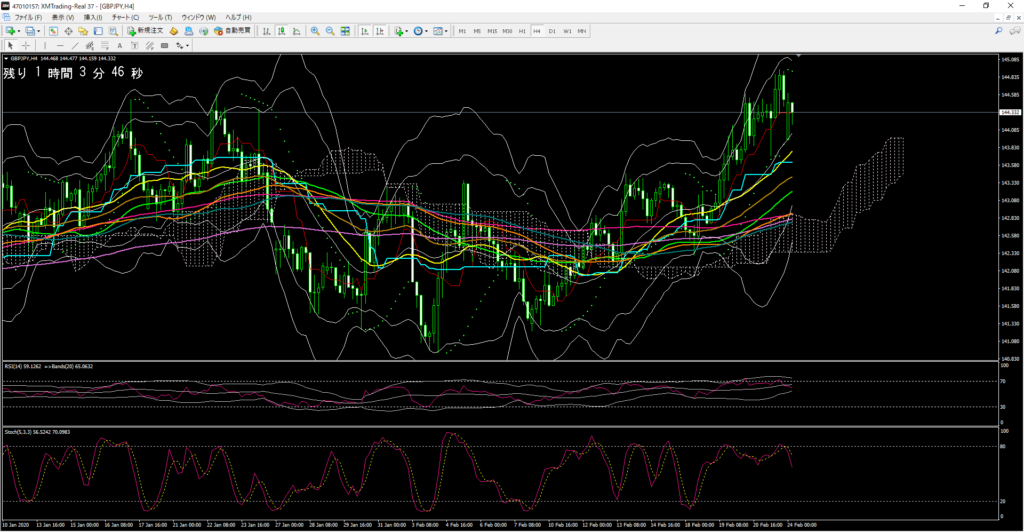
Task: Select the H1 timeframe
Action: point(522,31)
